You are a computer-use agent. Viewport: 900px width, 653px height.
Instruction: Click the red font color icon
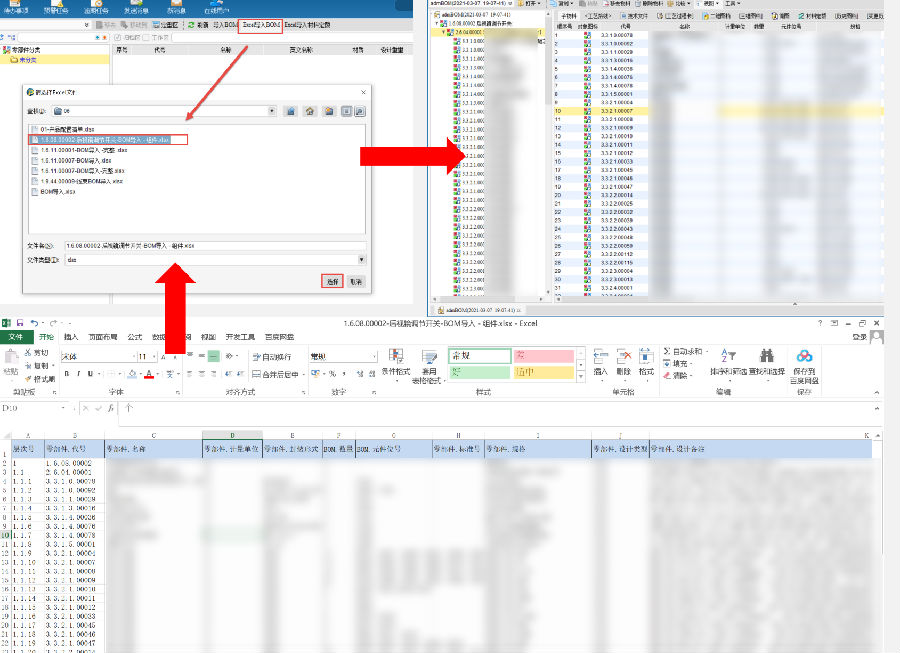coord(148,374)
